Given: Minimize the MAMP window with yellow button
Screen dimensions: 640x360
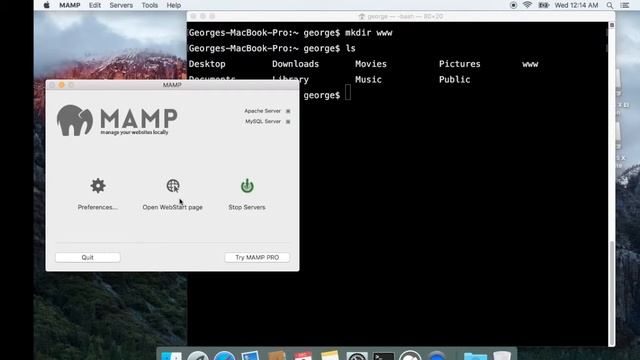Looking at the screenshot, I should [62, 85].
